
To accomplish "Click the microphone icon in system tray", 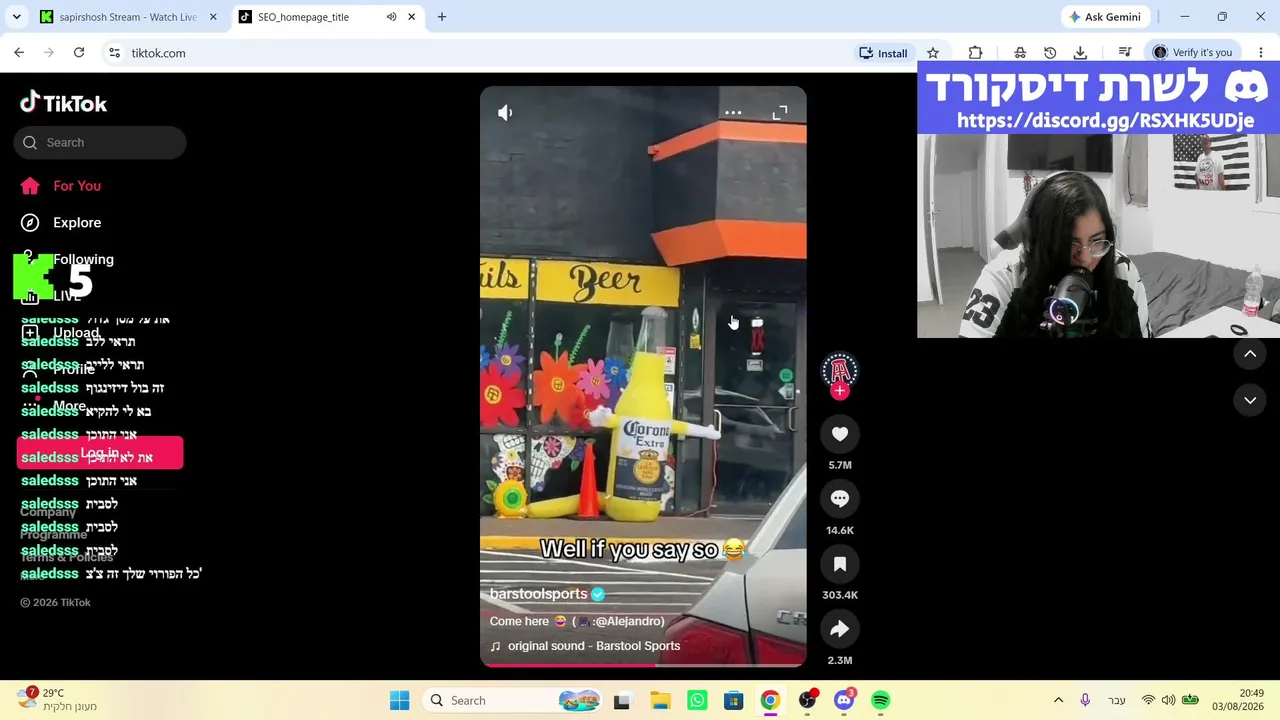I will coord(1085,701).
